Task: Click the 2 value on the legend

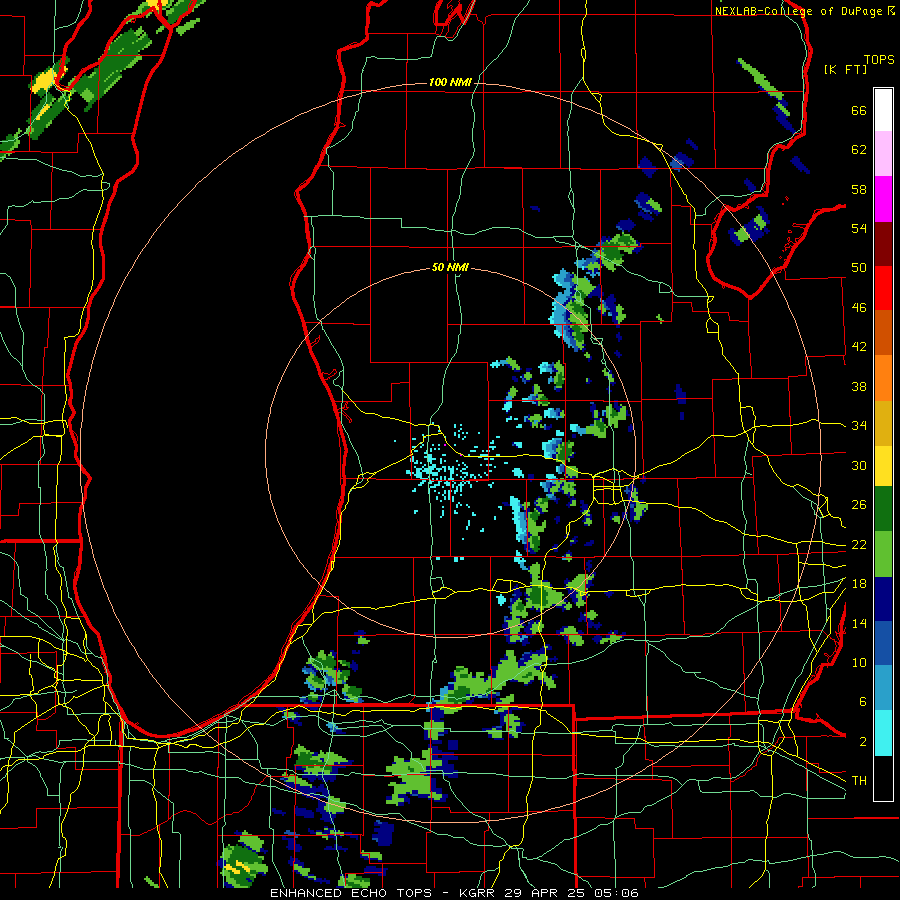Action: tap(862, 742)
